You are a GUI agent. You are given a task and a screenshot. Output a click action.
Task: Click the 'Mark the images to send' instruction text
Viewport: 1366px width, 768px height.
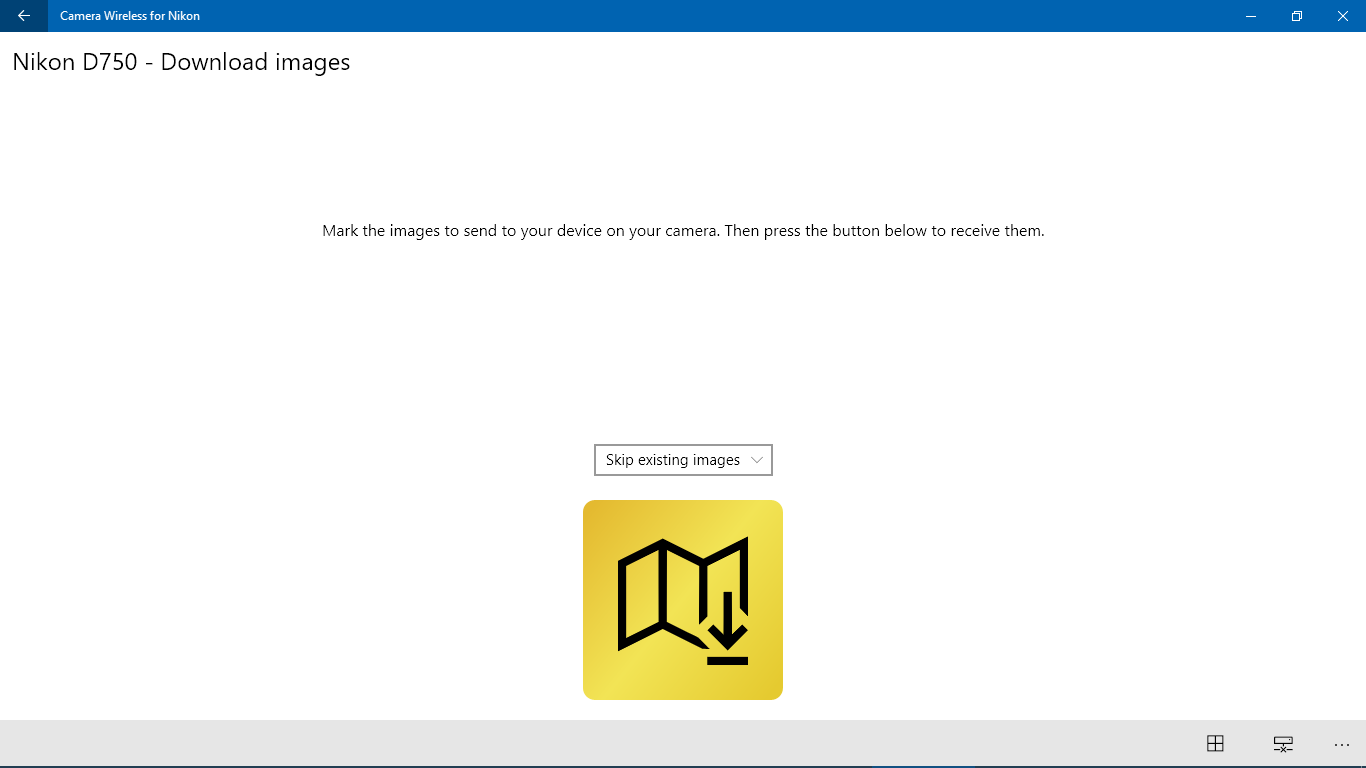683,231
